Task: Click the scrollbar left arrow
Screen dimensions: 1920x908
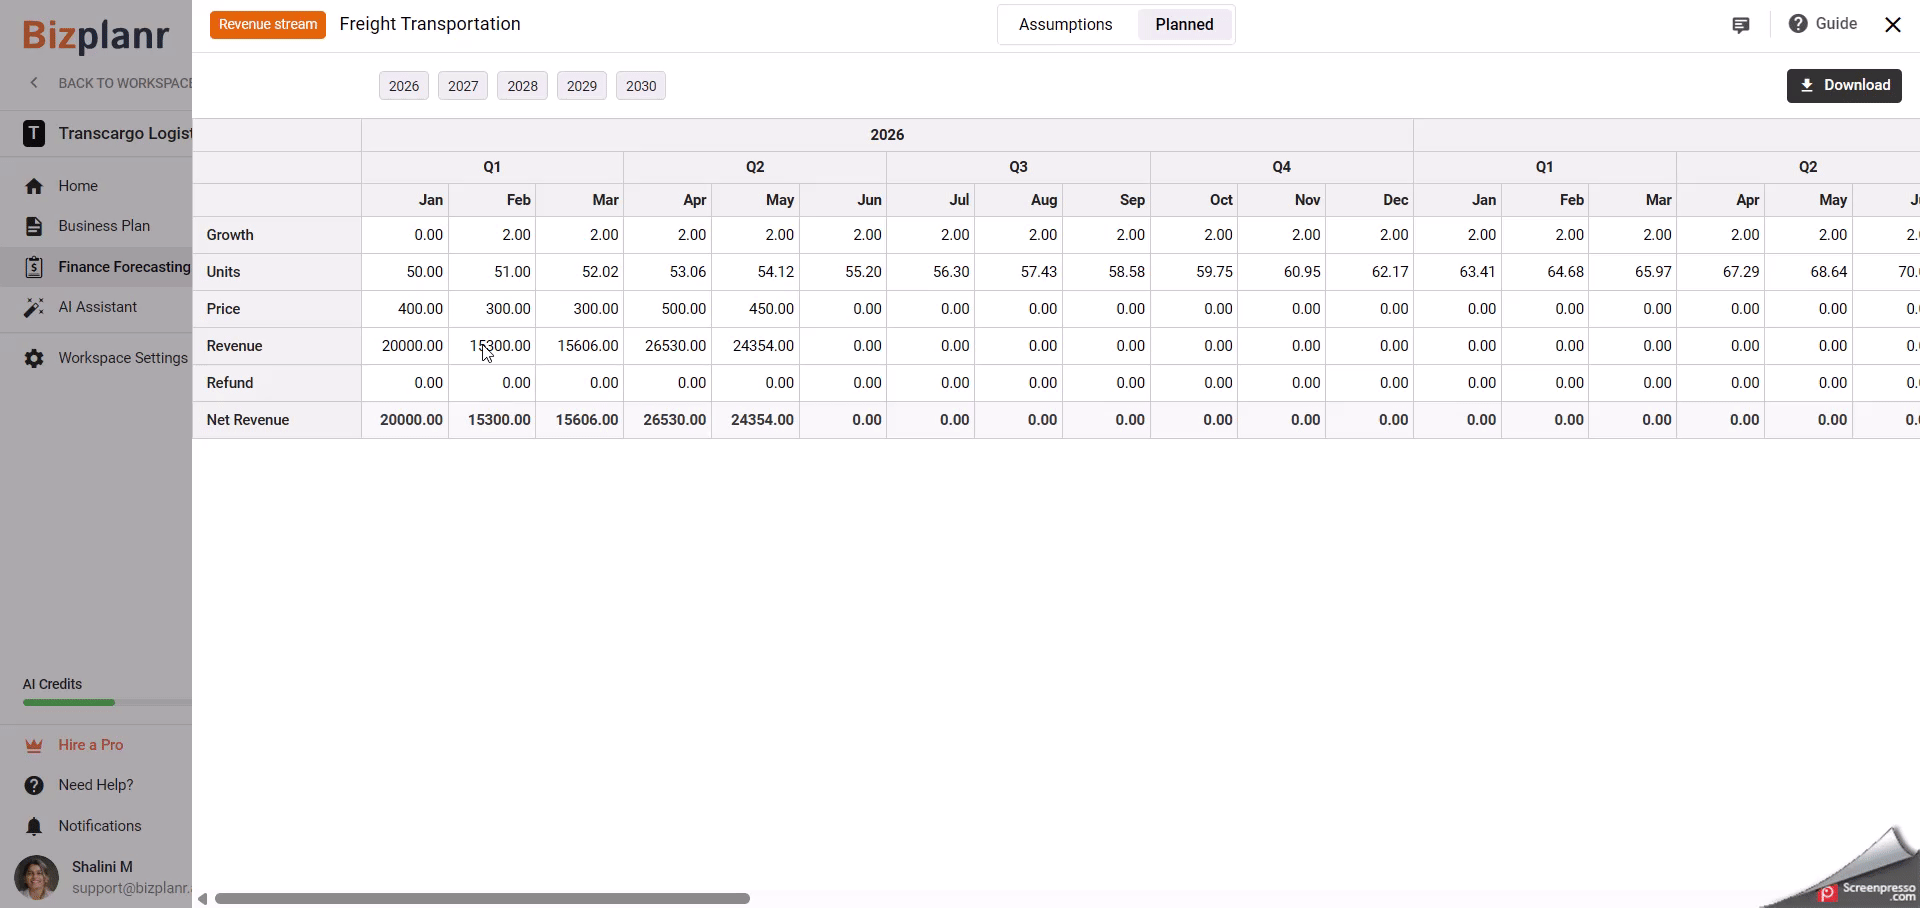Action: [x=202, y=899]
